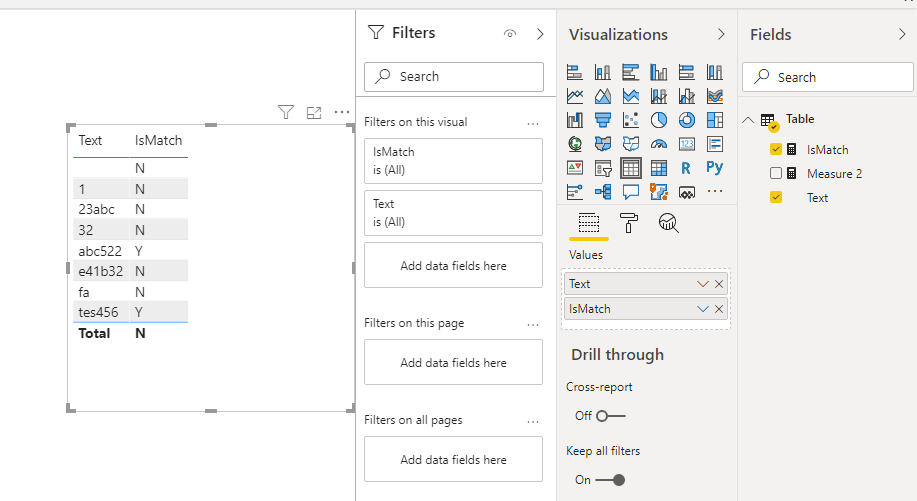This screenshot has height=501, width=917.
Task: Add the Q&A speech-bubble visual
Action: pyautogui.click(x=630, y=192)
